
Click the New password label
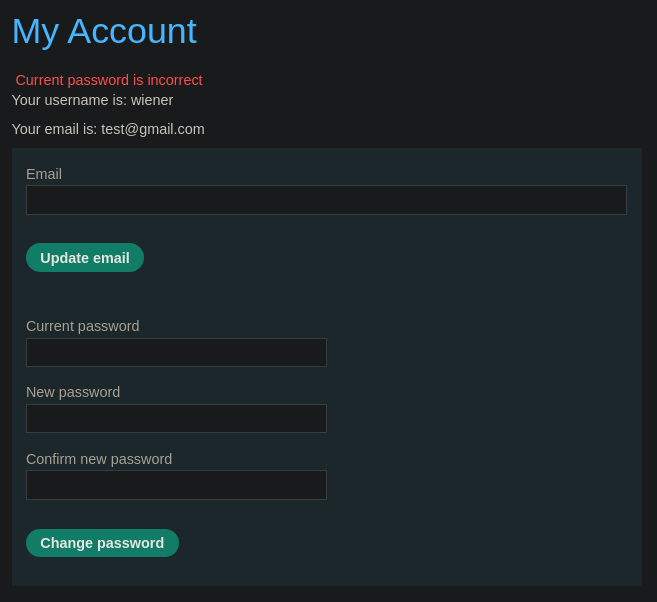click(x=73, y=392)
